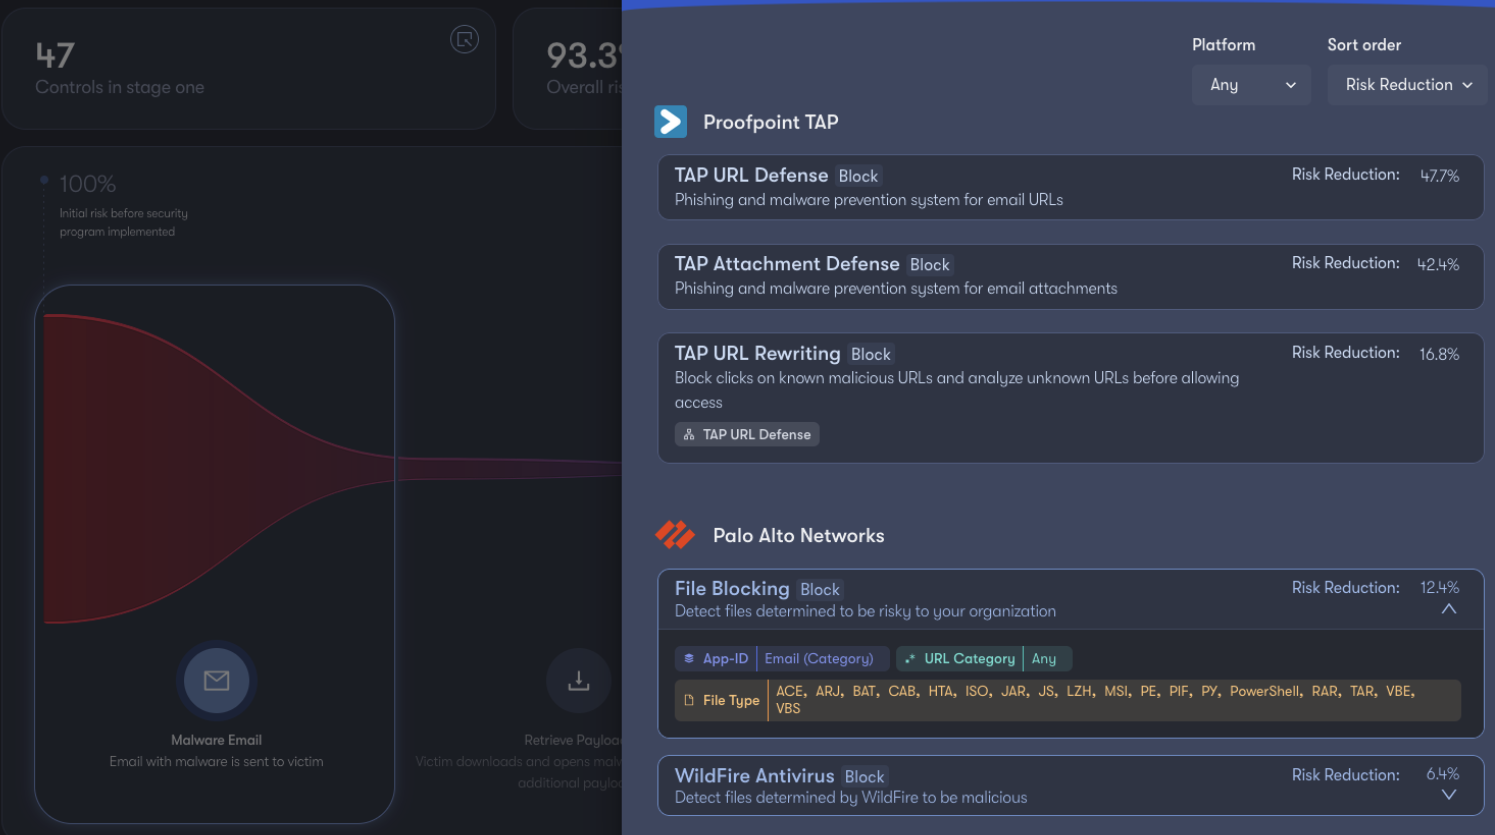Select the Malware Email envelope icon
The height and width of the screenshot is (835, 1495).
tap(217, 680)
